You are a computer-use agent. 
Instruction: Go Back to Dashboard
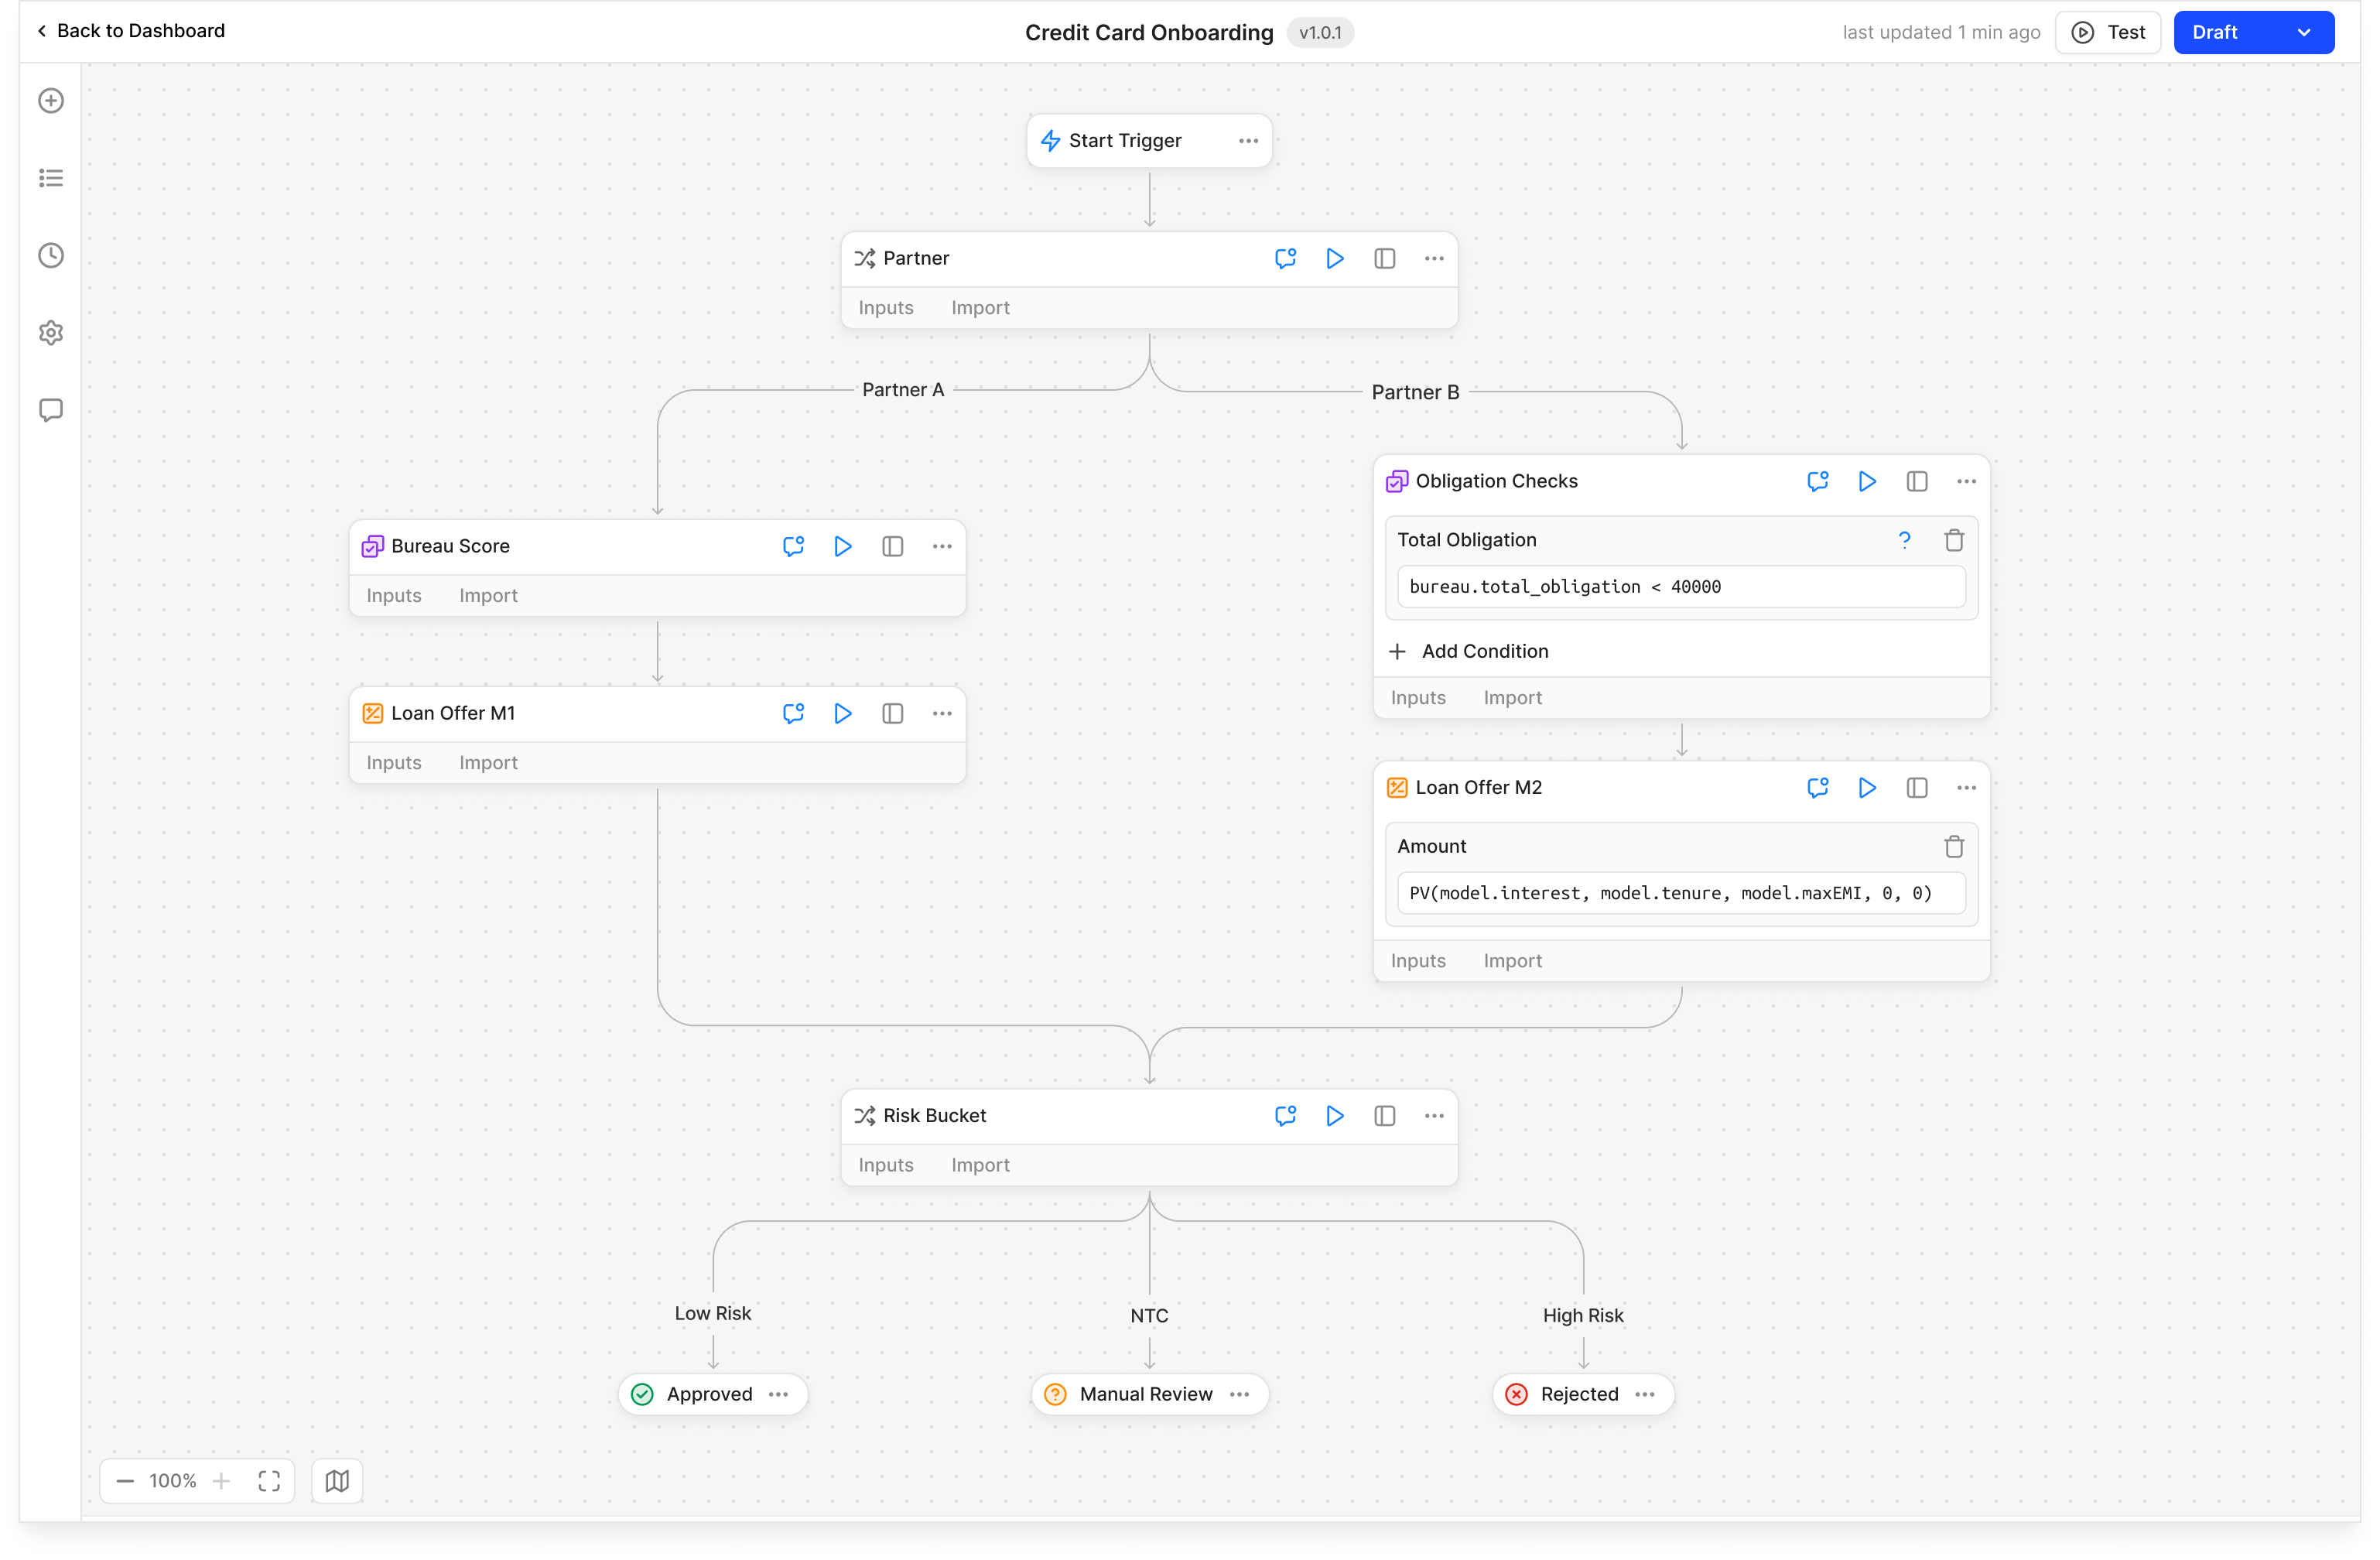click(131, 31)
